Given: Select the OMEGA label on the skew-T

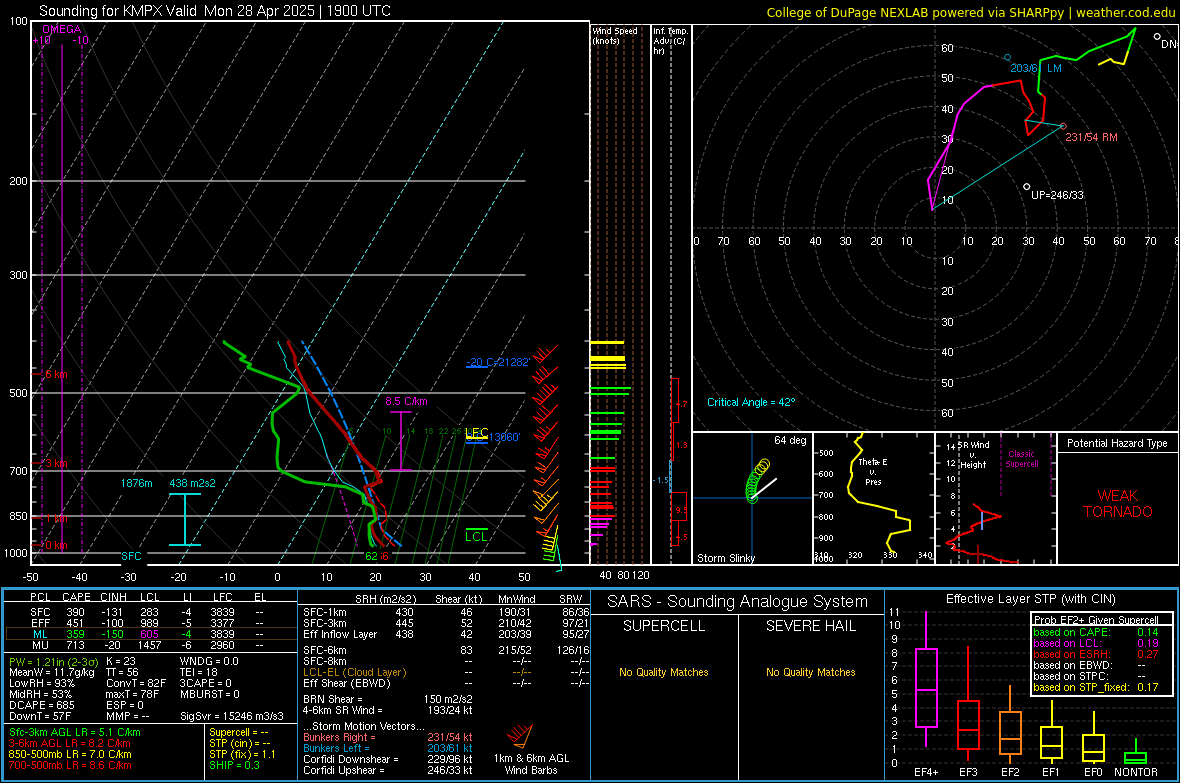Looking at the screenshot, I should tap(62, 29).
